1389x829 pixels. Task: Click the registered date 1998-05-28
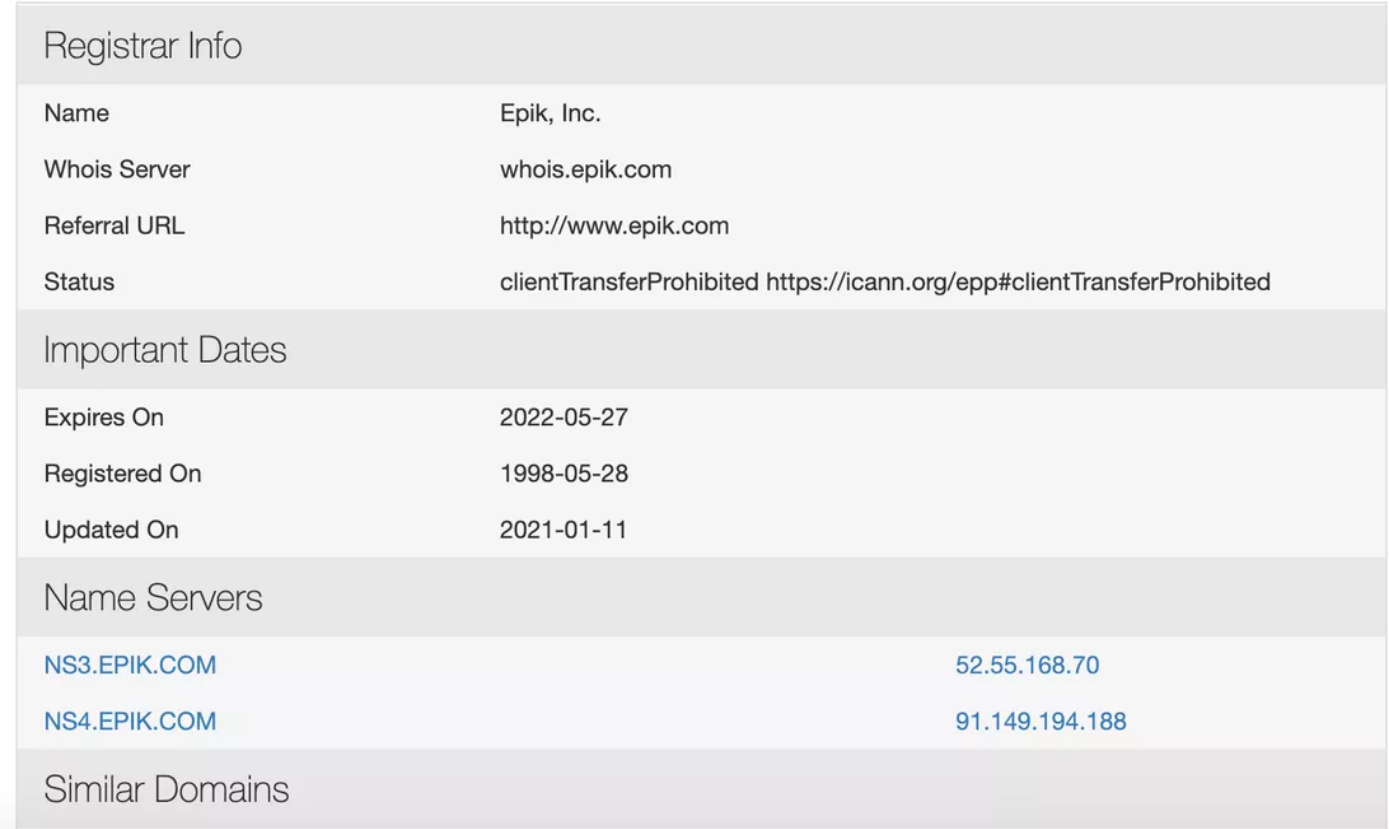[564, 473]
